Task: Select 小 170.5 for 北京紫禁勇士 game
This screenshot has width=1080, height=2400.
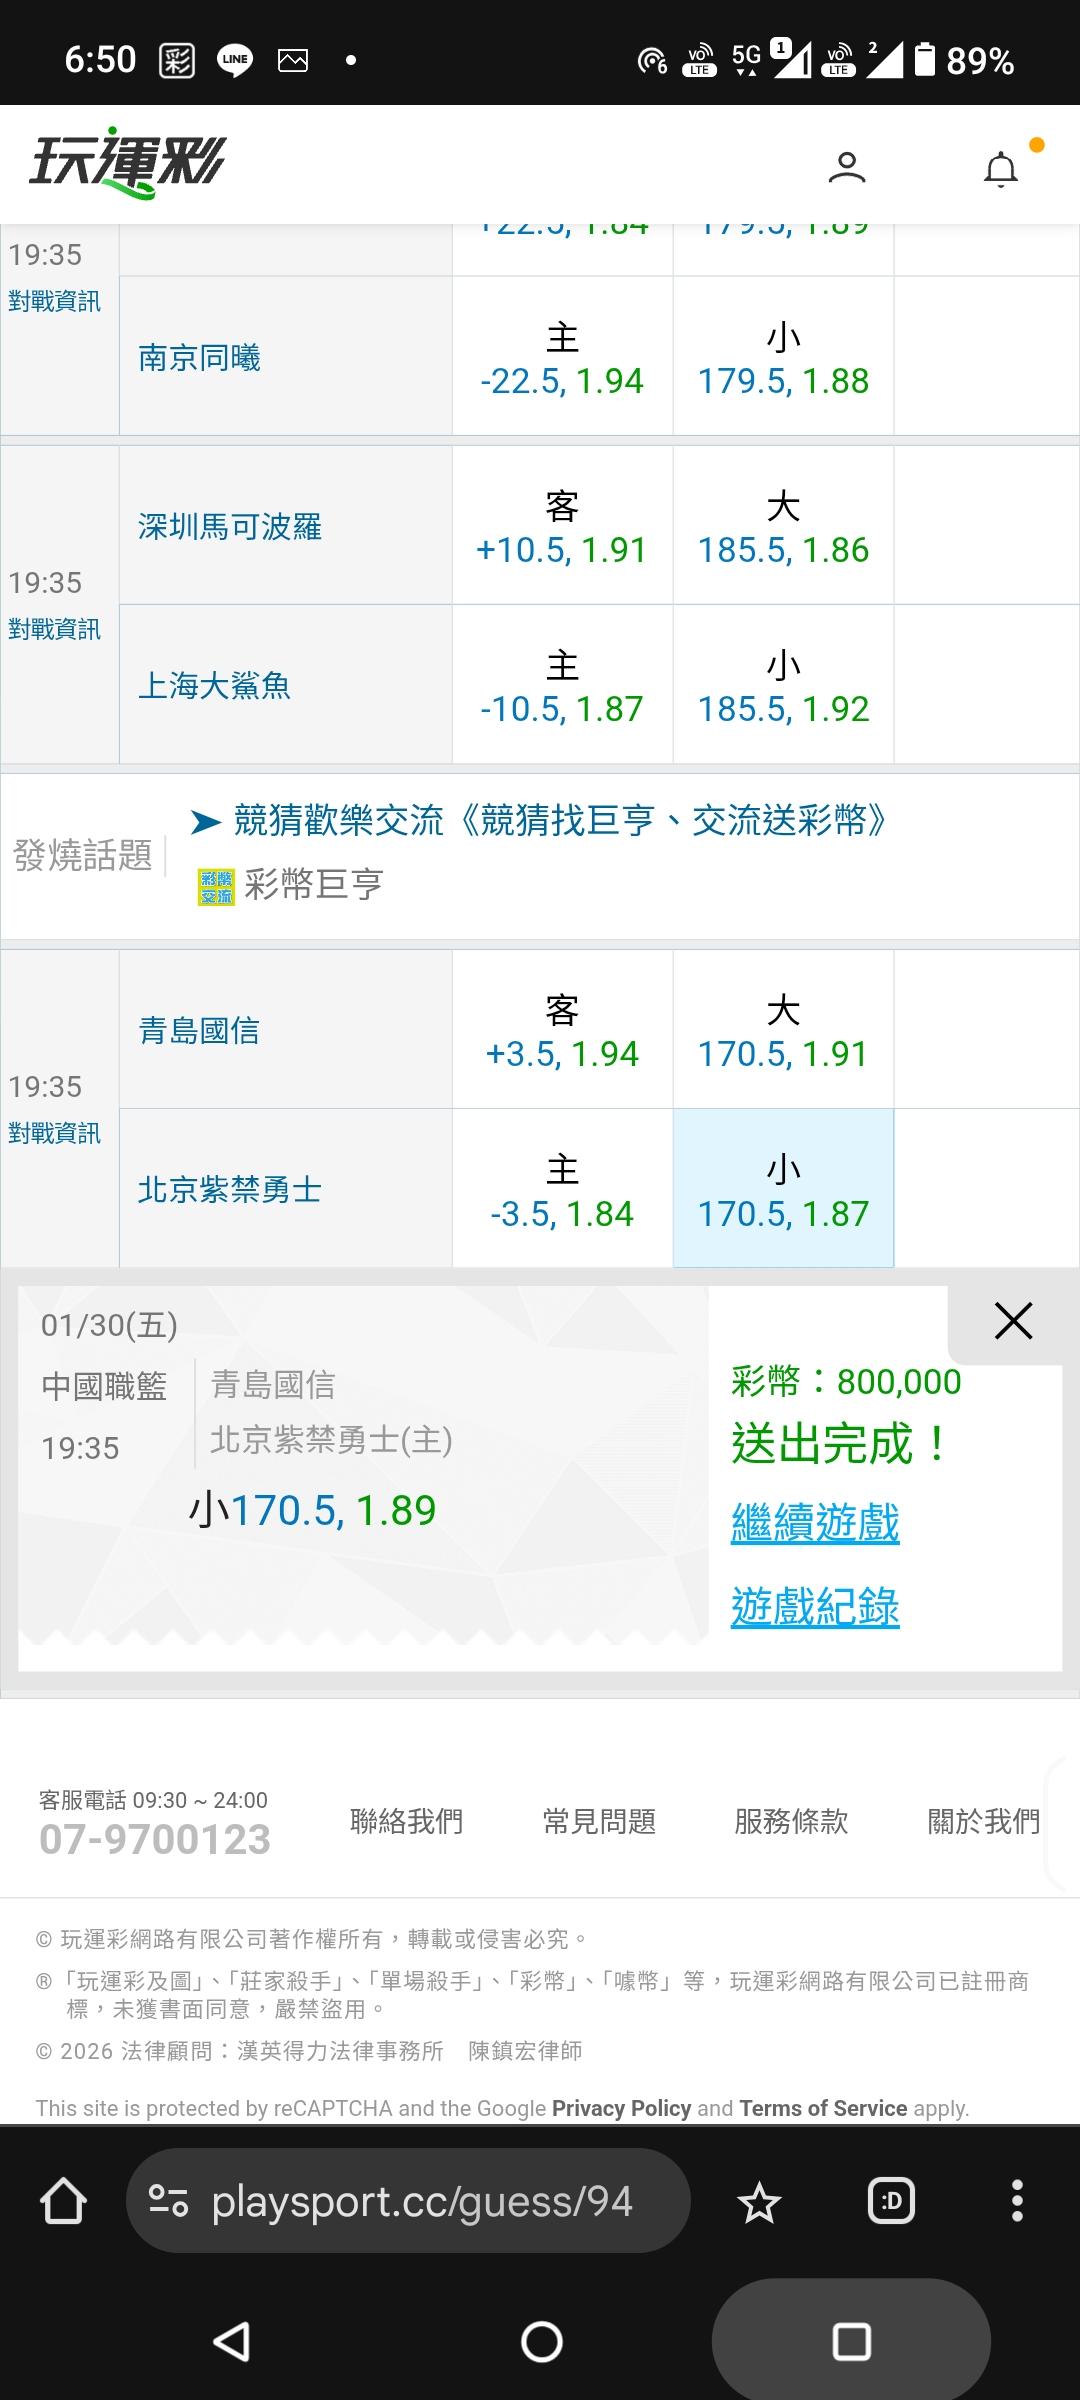Action: pos(783,1189)
